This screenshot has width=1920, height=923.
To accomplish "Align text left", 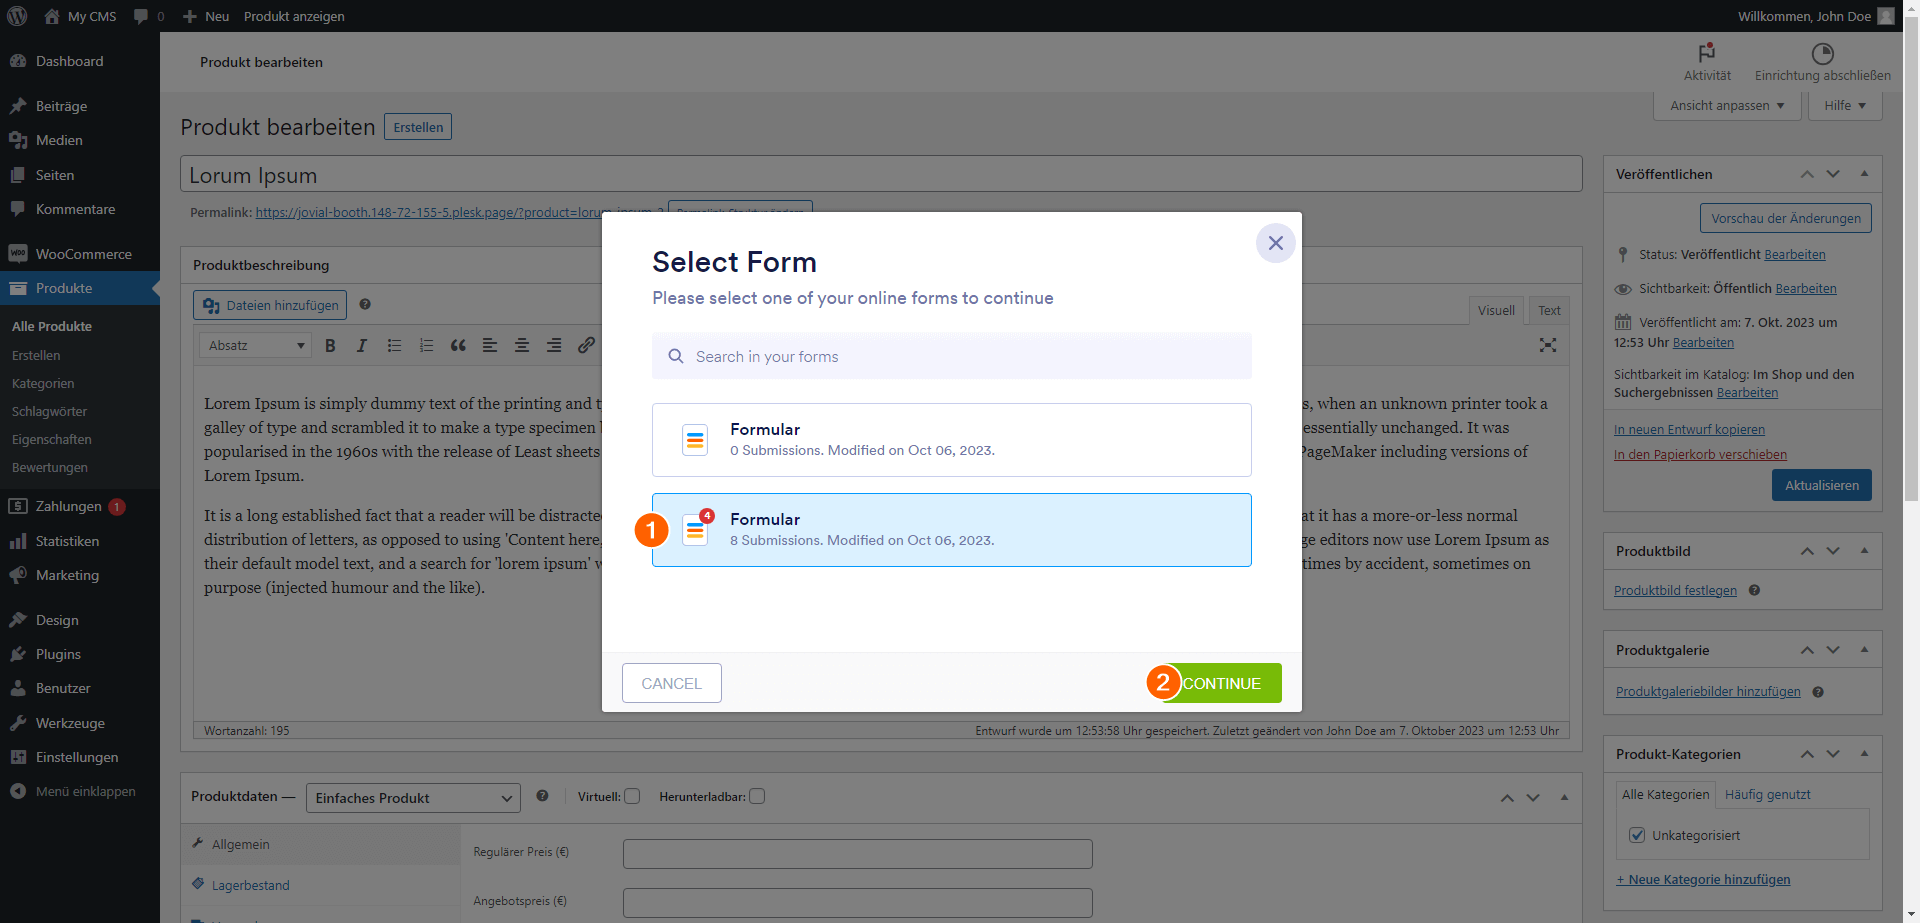I will pyautogui.click(x=490, y=345).
